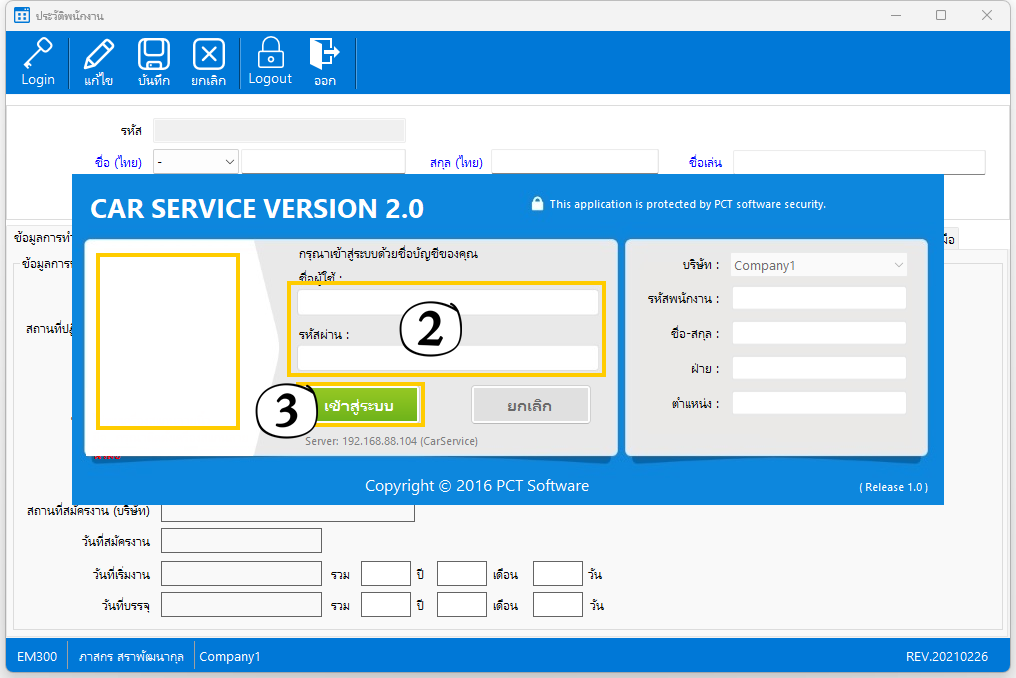Maximize the application window
Image resolution: width=1016 pixels, height=678 pixels.
pos(941,16)
